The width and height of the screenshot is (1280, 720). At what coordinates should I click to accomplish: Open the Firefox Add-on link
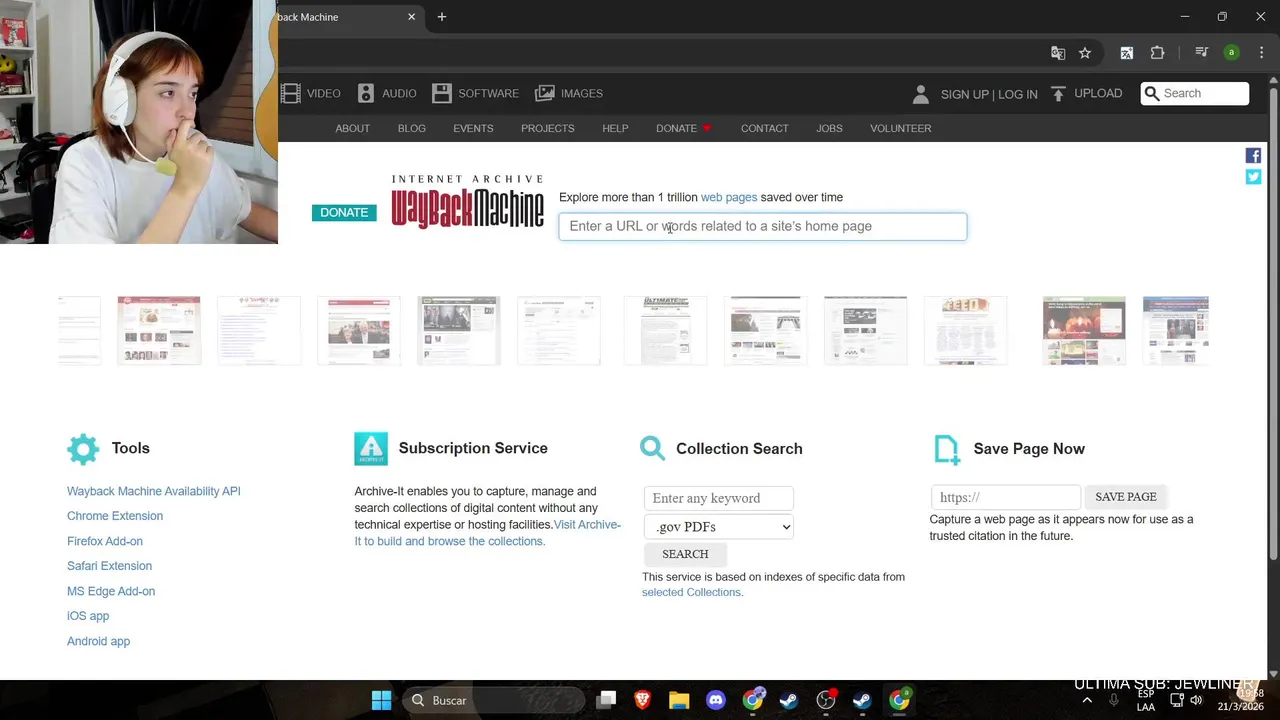(x=105, y=541)
